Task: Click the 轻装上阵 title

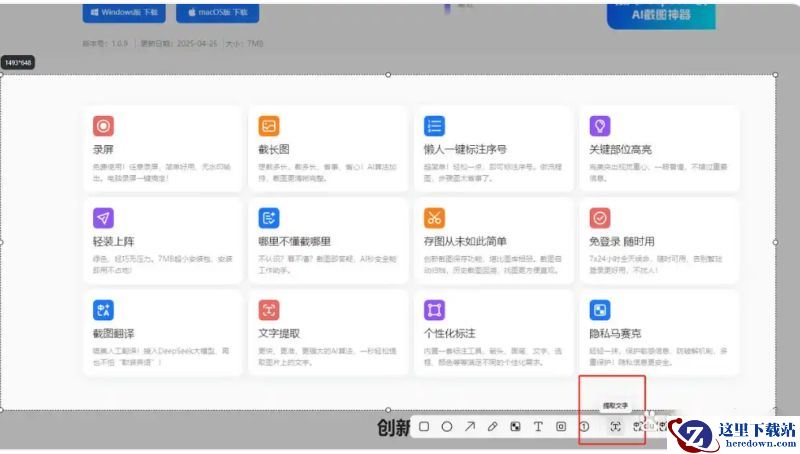Action: (x=113, y=241)
